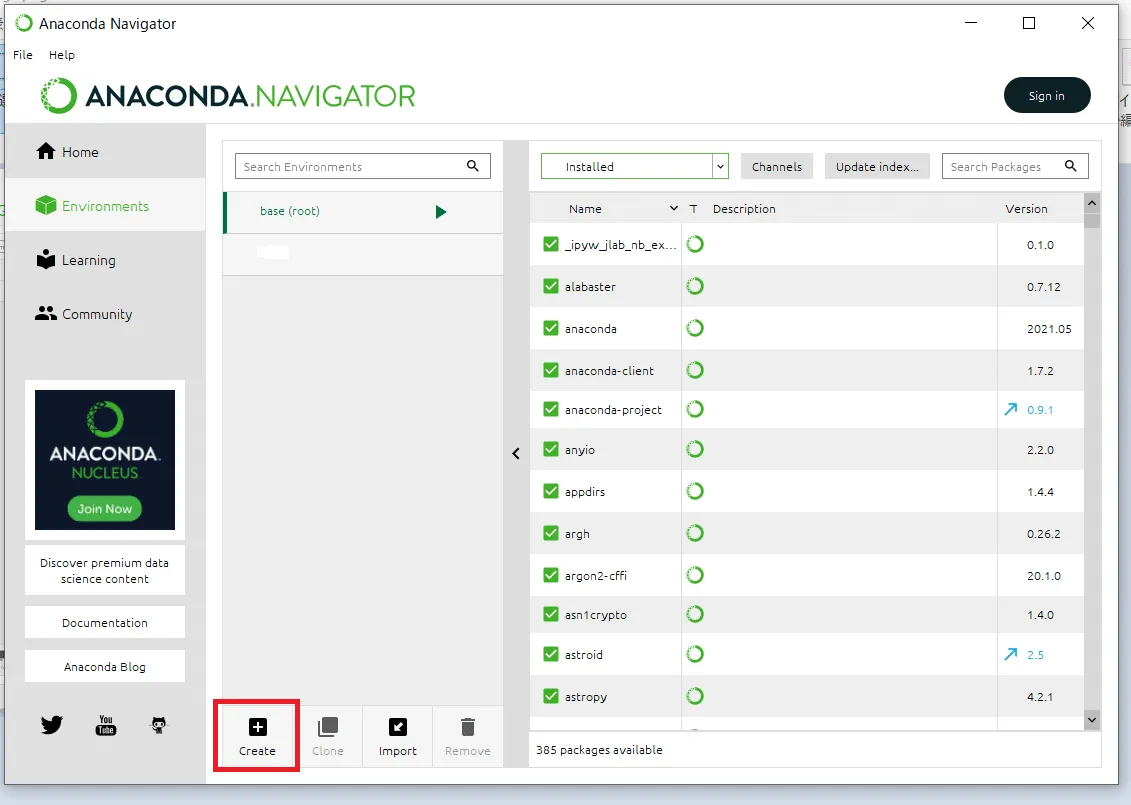
Task: Toggle the argon2-cffi package checkbox
Action: pyautogui.click(x=551, y=575)
